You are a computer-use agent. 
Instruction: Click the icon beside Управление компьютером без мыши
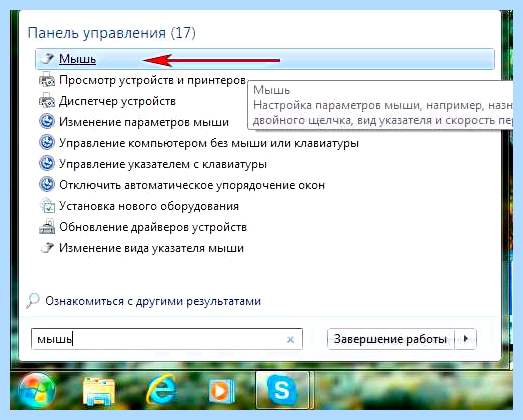pos(47,143)
